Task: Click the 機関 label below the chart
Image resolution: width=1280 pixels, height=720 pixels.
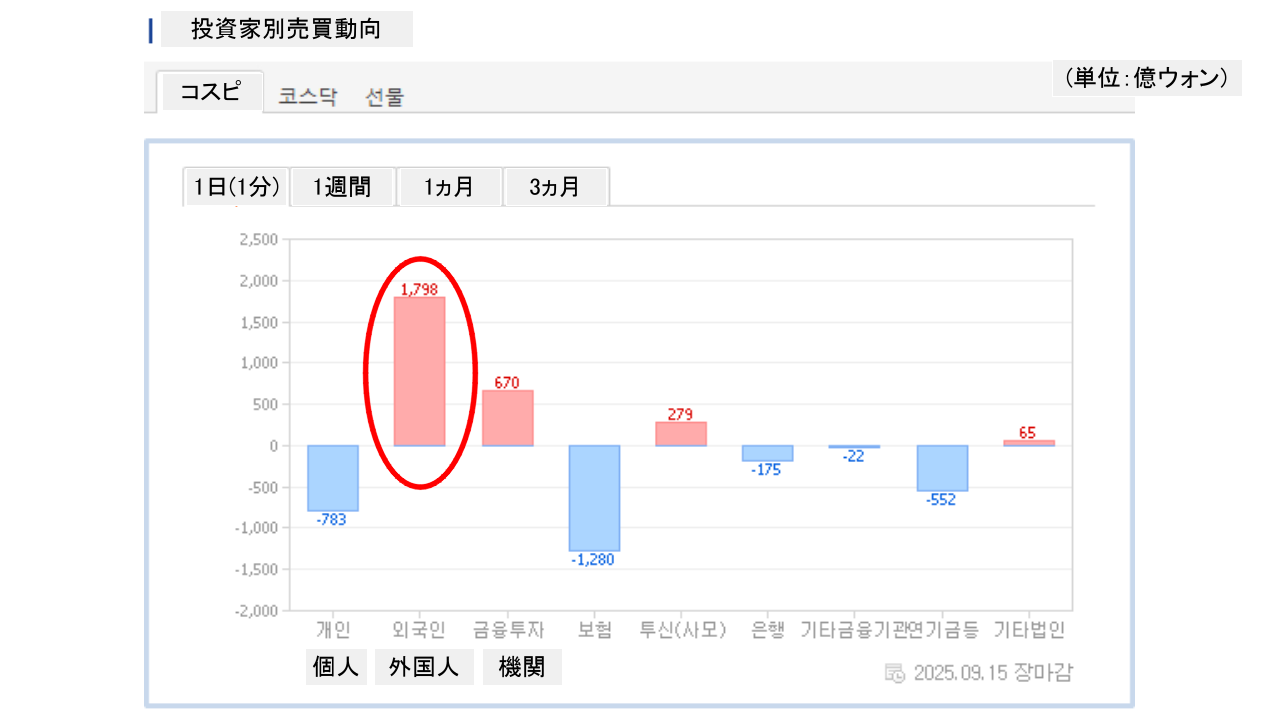Action: [522, 667]
